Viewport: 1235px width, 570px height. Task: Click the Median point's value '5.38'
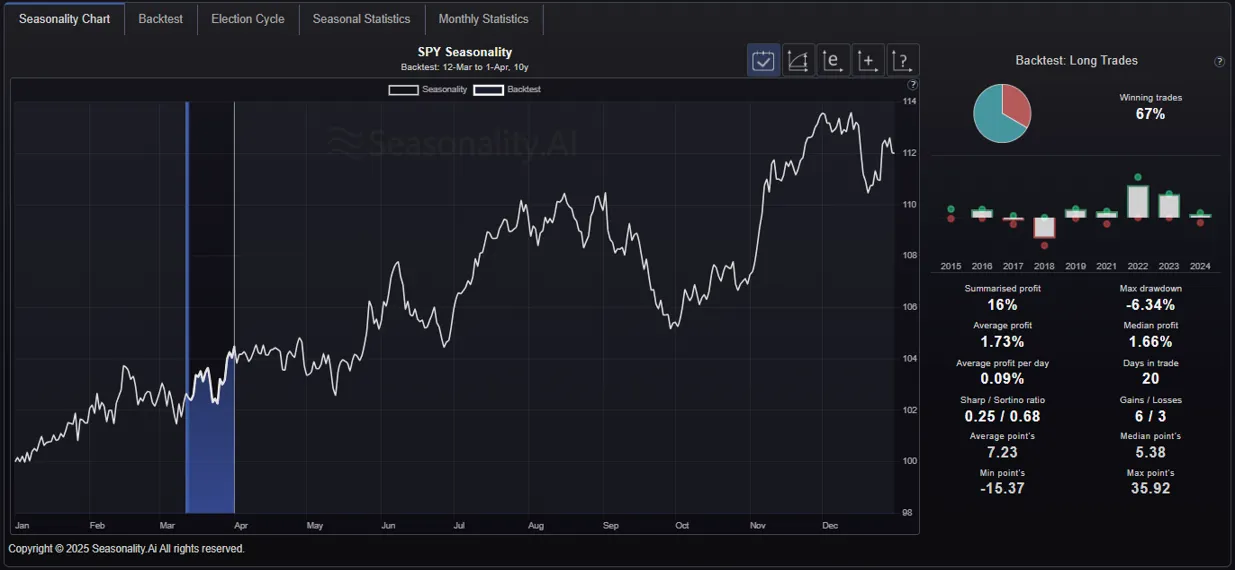point(1150,452)
